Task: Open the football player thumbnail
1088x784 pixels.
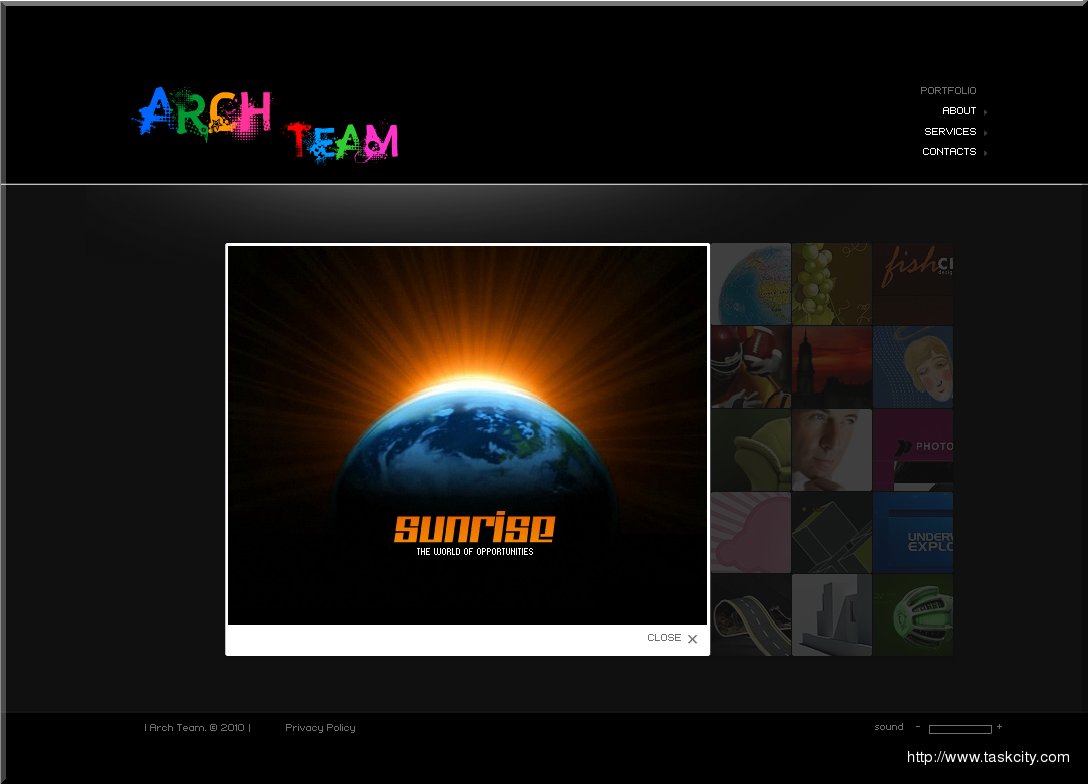Action: [x=750, y=366]
